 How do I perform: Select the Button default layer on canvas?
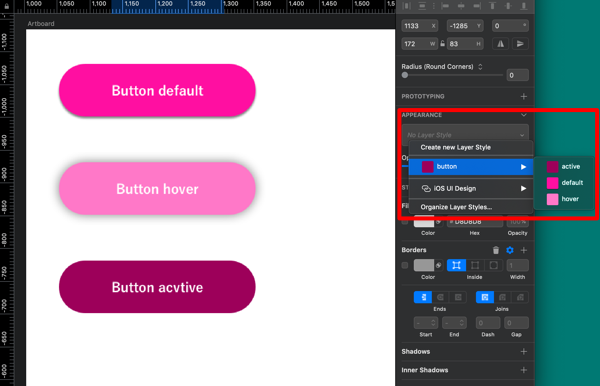click(x=157, y=90)
